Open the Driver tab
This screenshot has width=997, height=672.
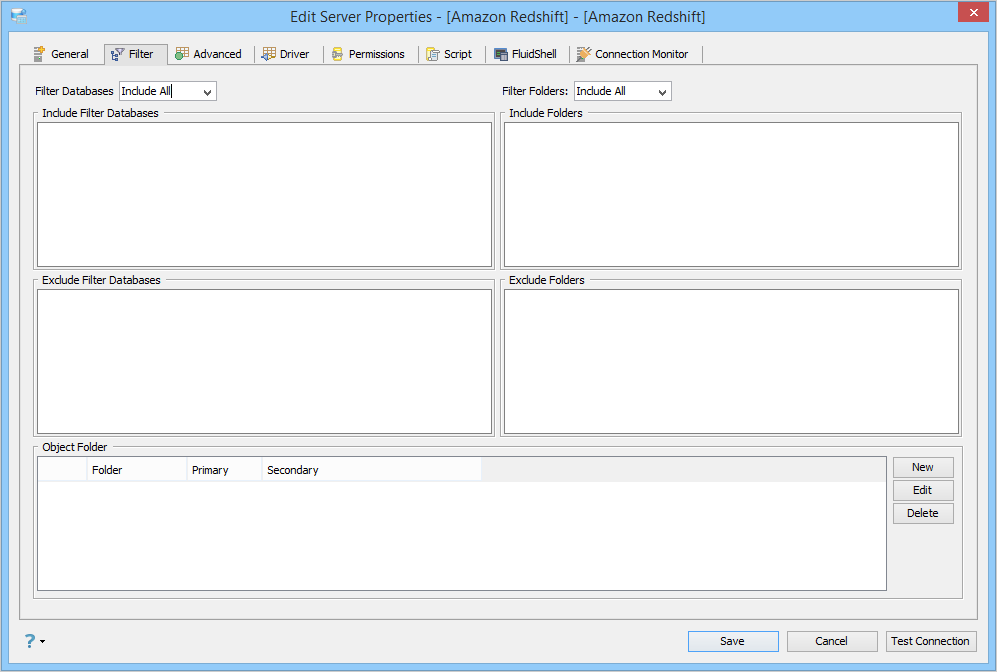(285, 54)
